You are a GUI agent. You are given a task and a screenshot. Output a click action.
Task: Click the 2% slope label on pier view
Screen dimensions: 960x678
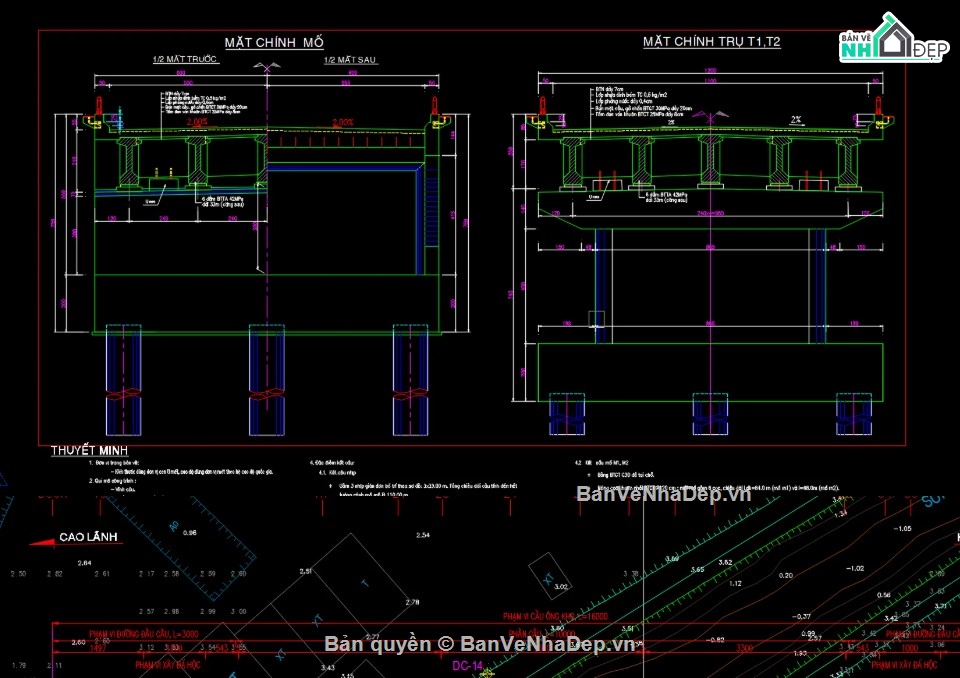click(x=796, y=119)
